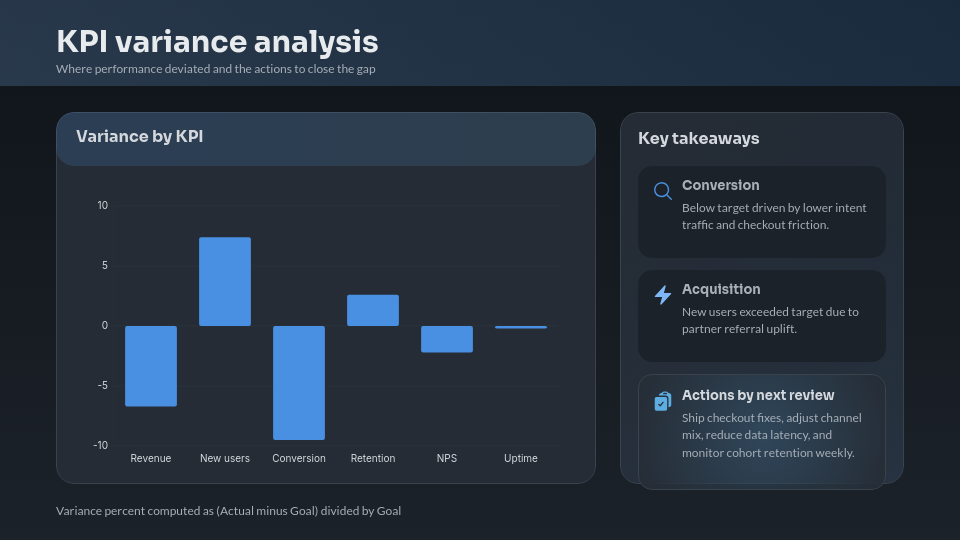Viewport: 960px width, 540px height.
Task: Select the Actions by next review heading
Action: point(758,395)
